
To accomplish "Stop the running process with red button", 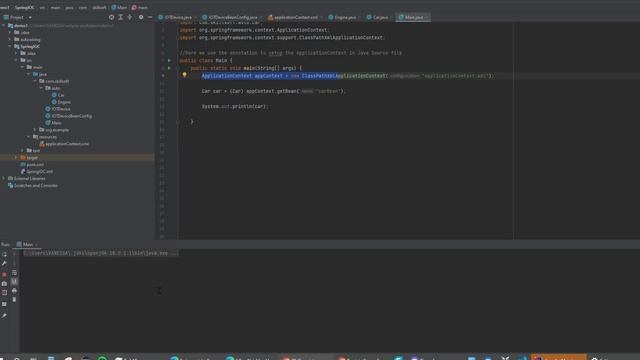I will click(4, 274).
